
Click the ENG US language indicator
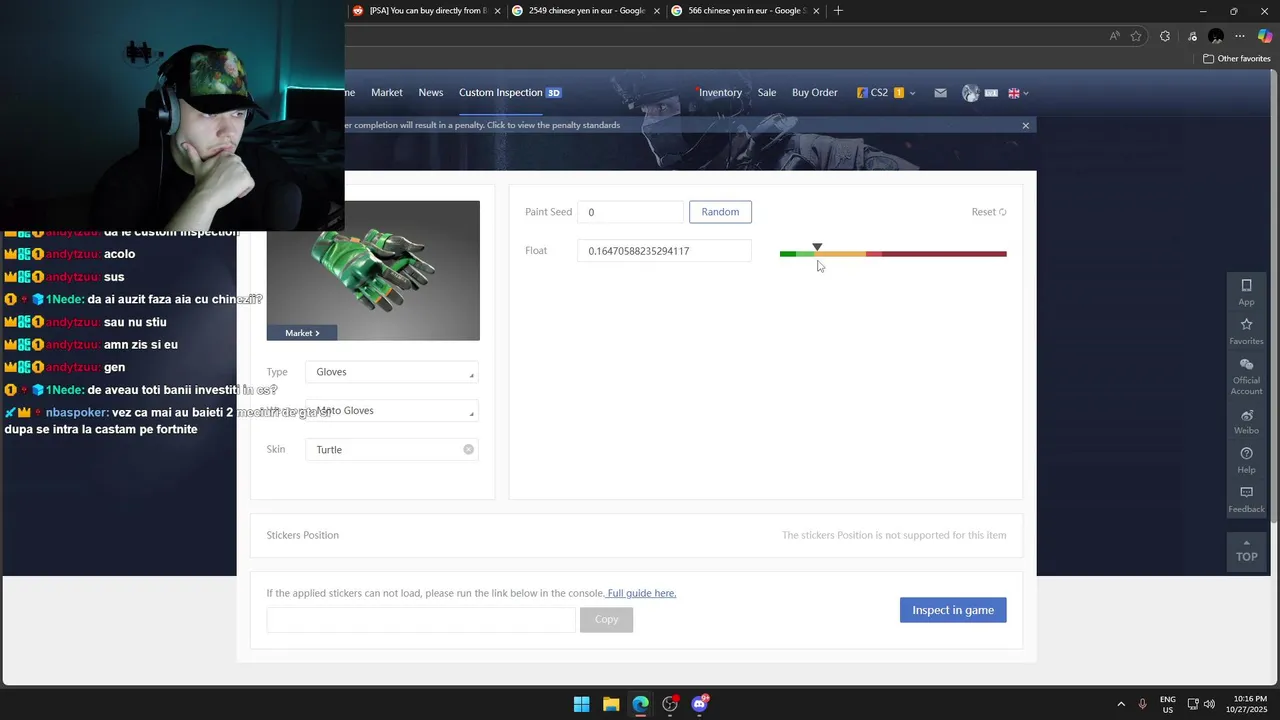[1168, 704]
